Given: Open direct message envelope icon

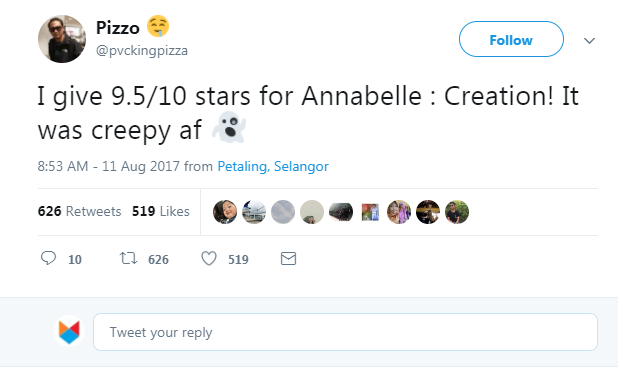Looking at the screenshot, I should 289,258.
